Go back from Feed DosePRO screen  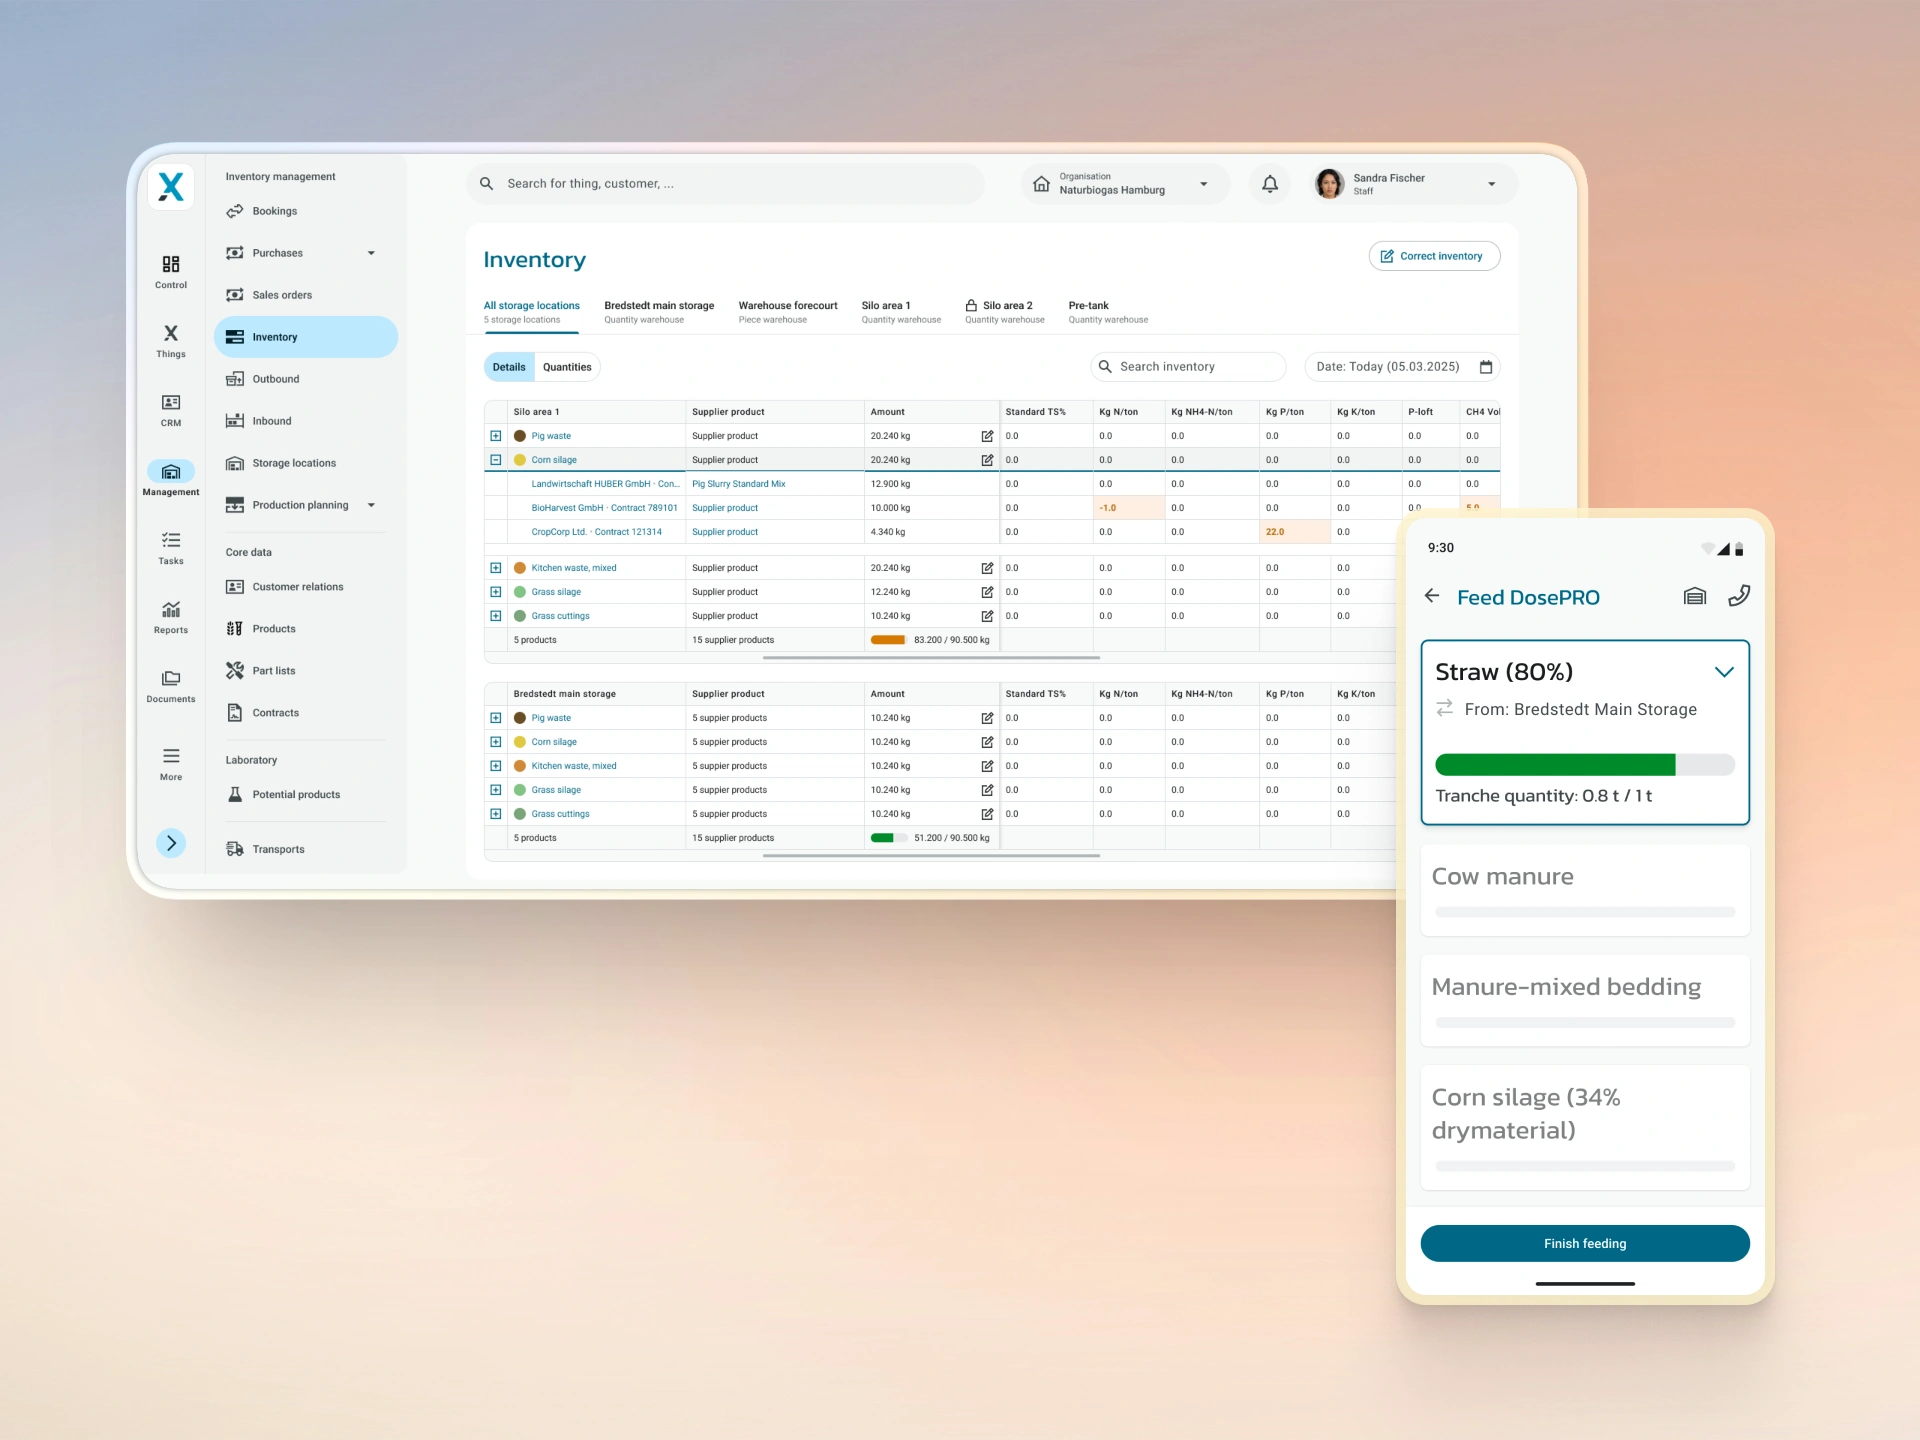[1432, 596]
